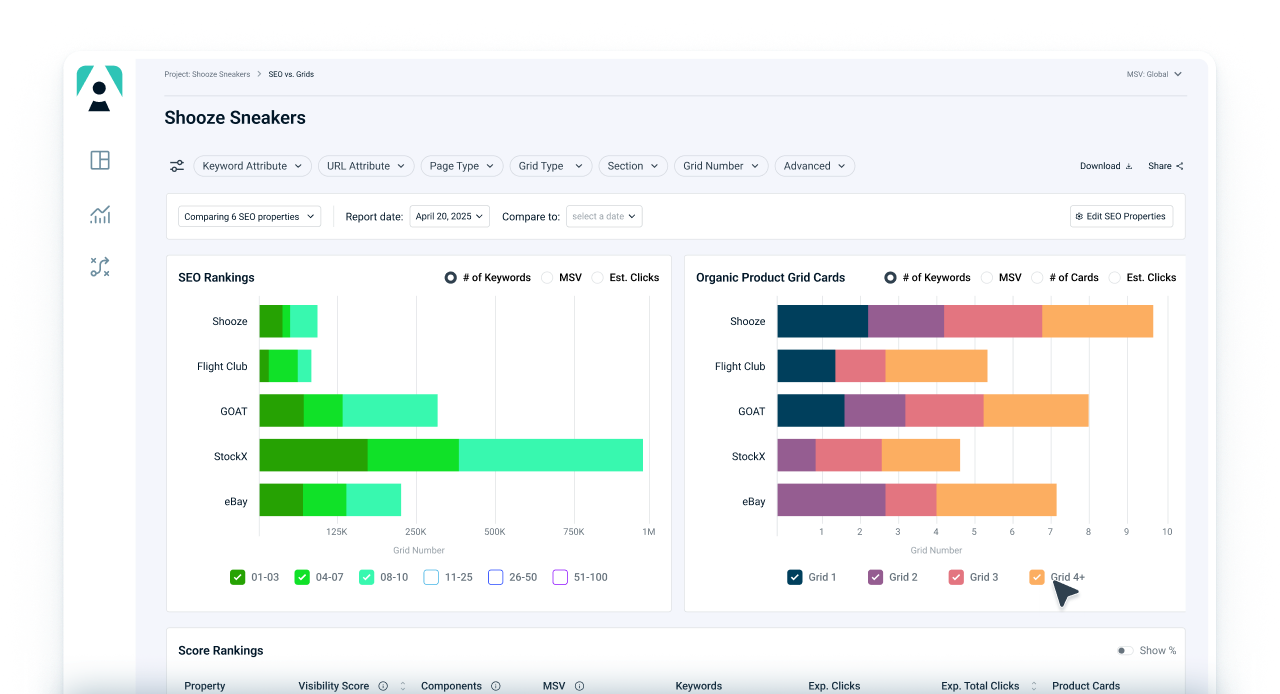This screenshot has width=1280, height=694.
Task: Click GOAT light green 08-10 bar segment
Action: pos(390,410)
